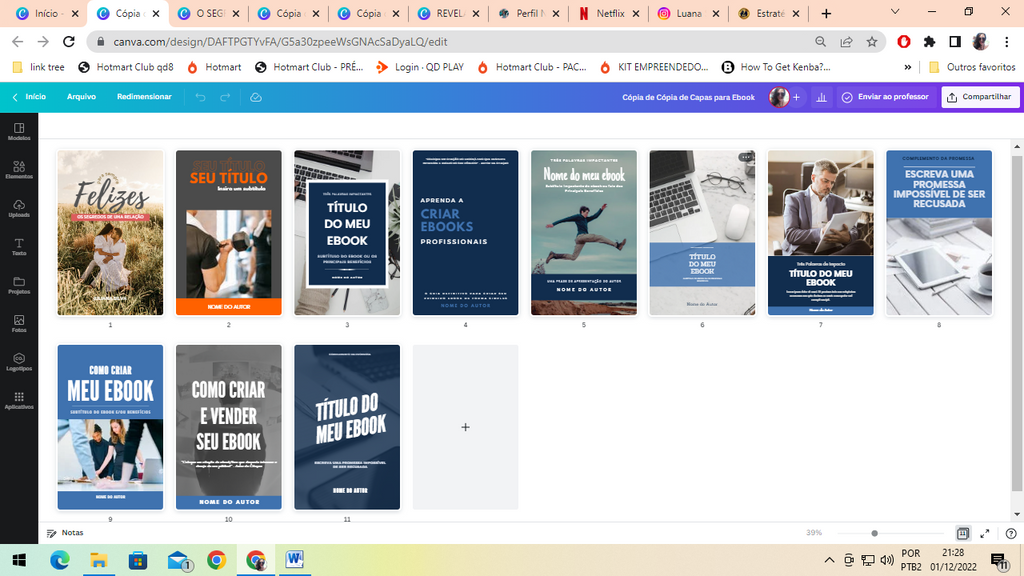Open the analytics bar chart icon
Screen dimensions: 1024x576
pyautogui.click(x=821, y=97)
